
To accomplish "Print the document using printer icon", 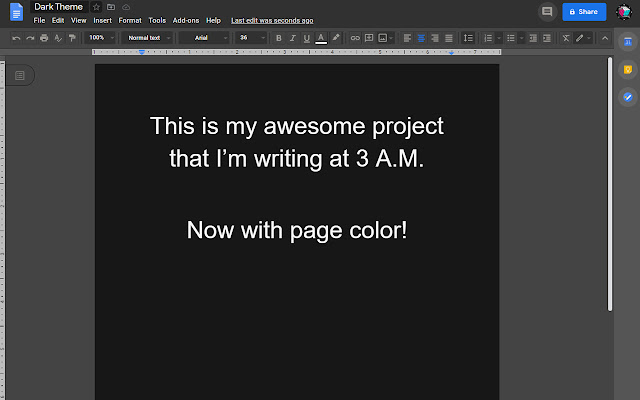I will (44, 38).
